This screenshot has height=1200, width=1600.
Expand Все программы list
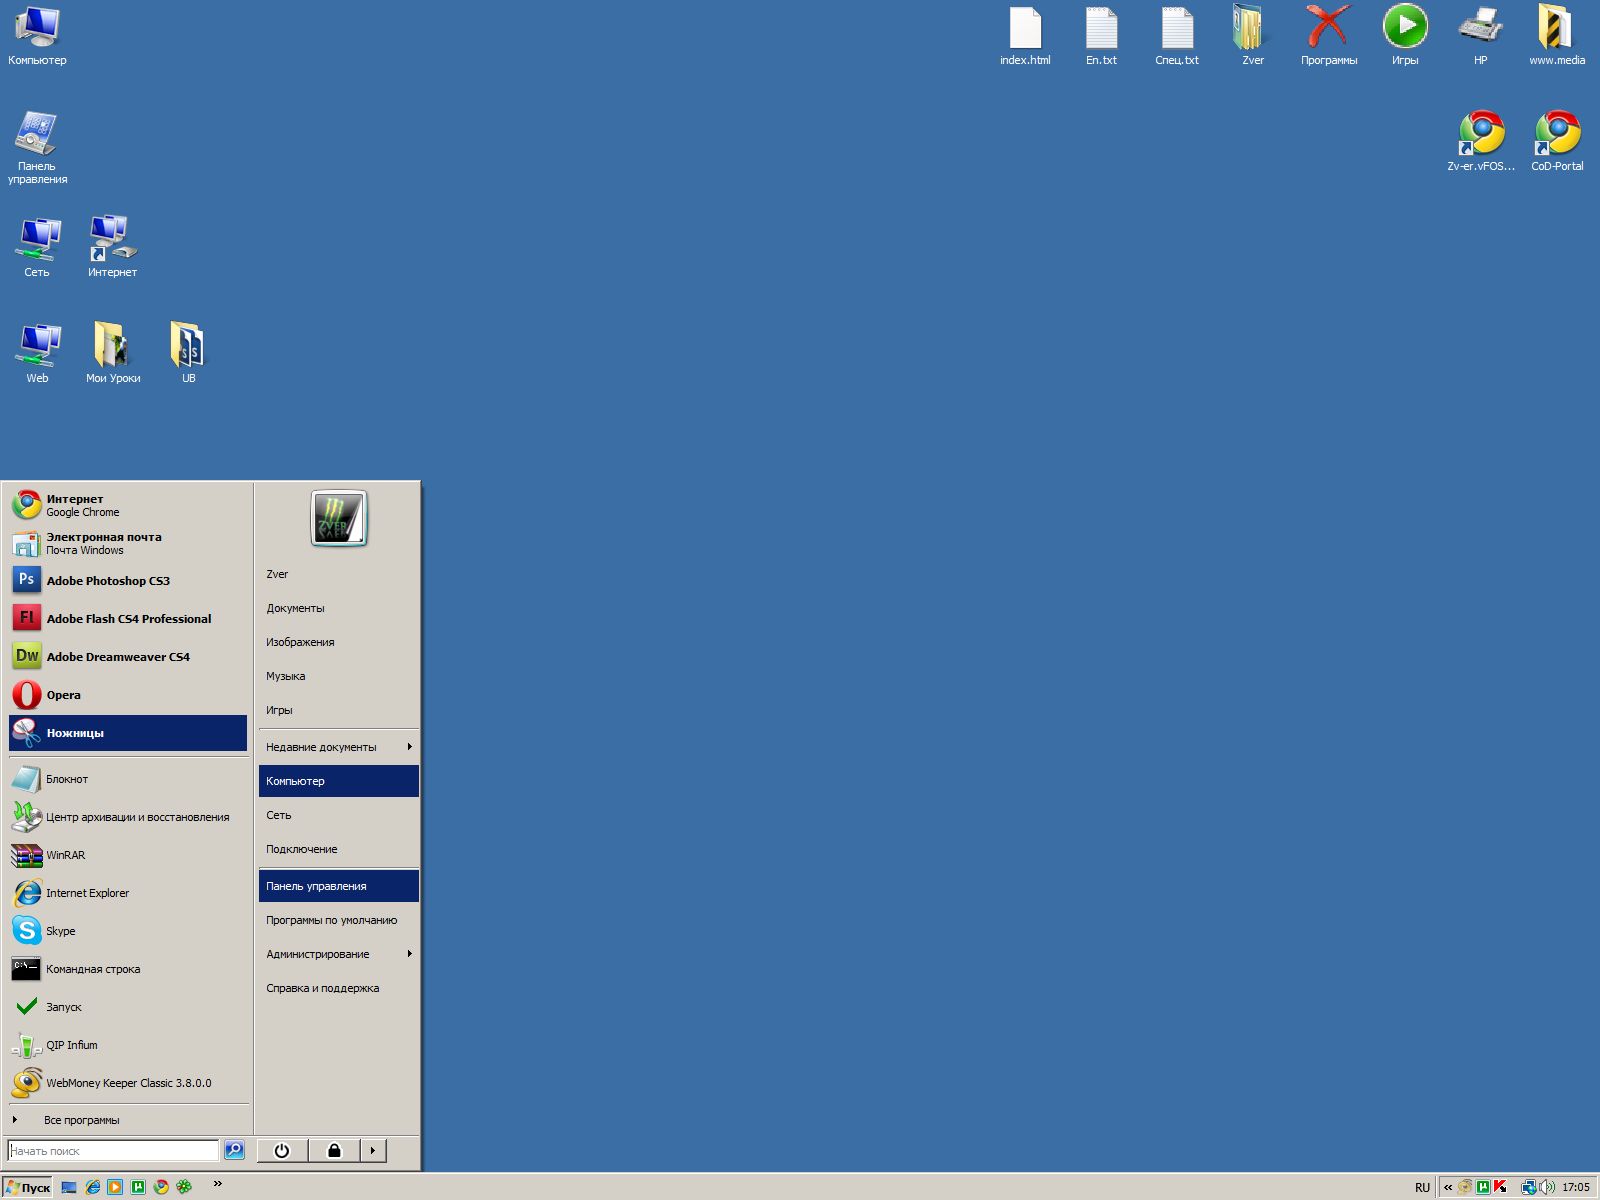pos(81,1120)
